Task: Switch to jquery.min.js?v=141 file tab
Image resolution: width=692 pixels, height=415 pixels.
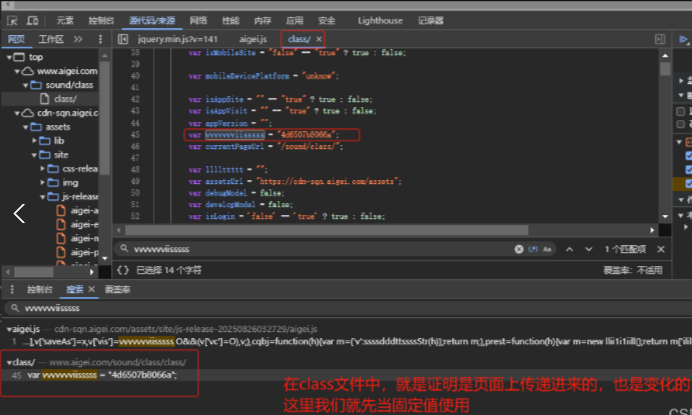Action: 177,39
